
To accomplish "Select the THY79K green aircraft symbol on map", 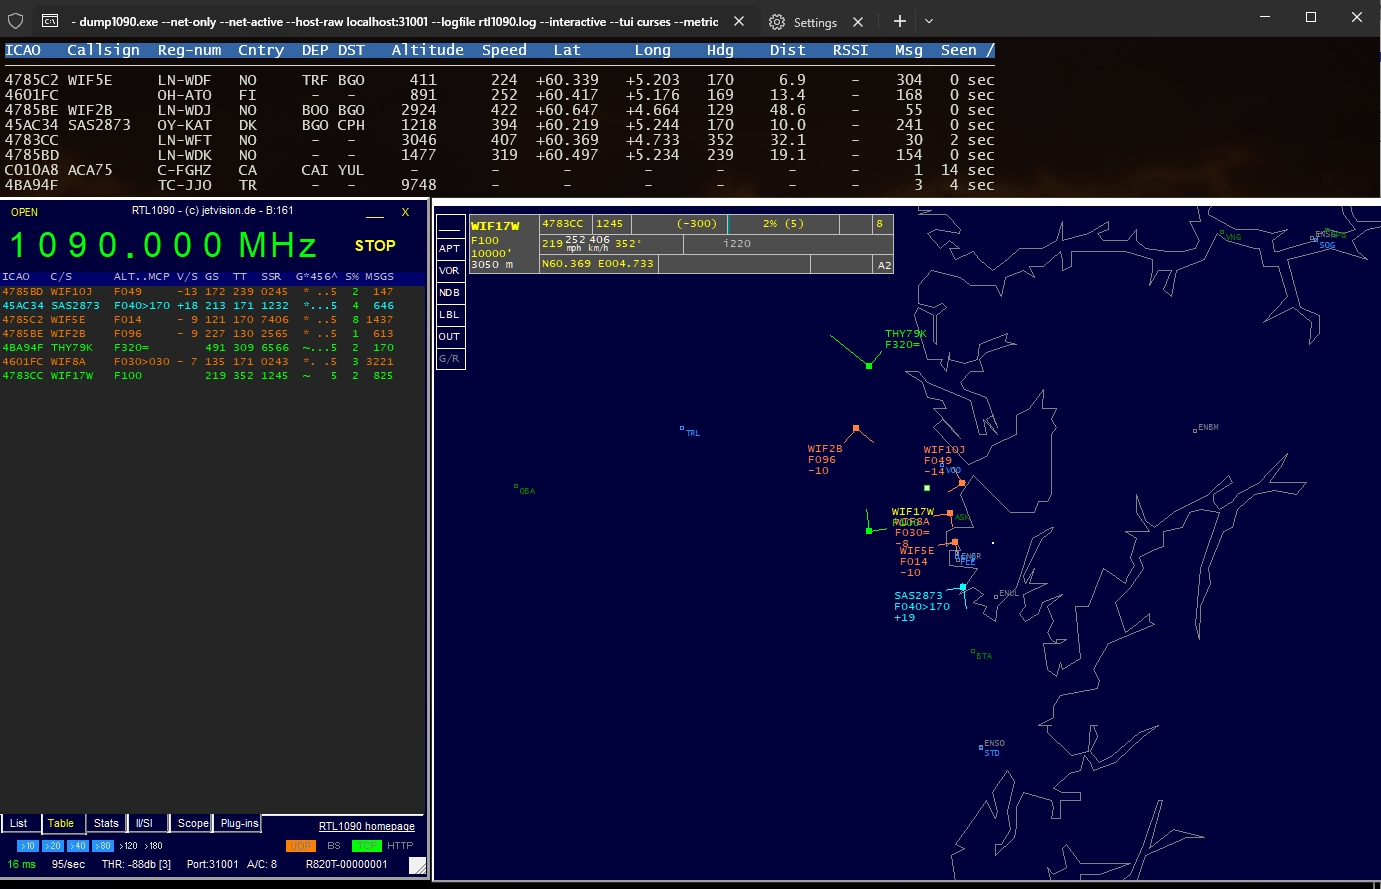I will coord(869,366).
